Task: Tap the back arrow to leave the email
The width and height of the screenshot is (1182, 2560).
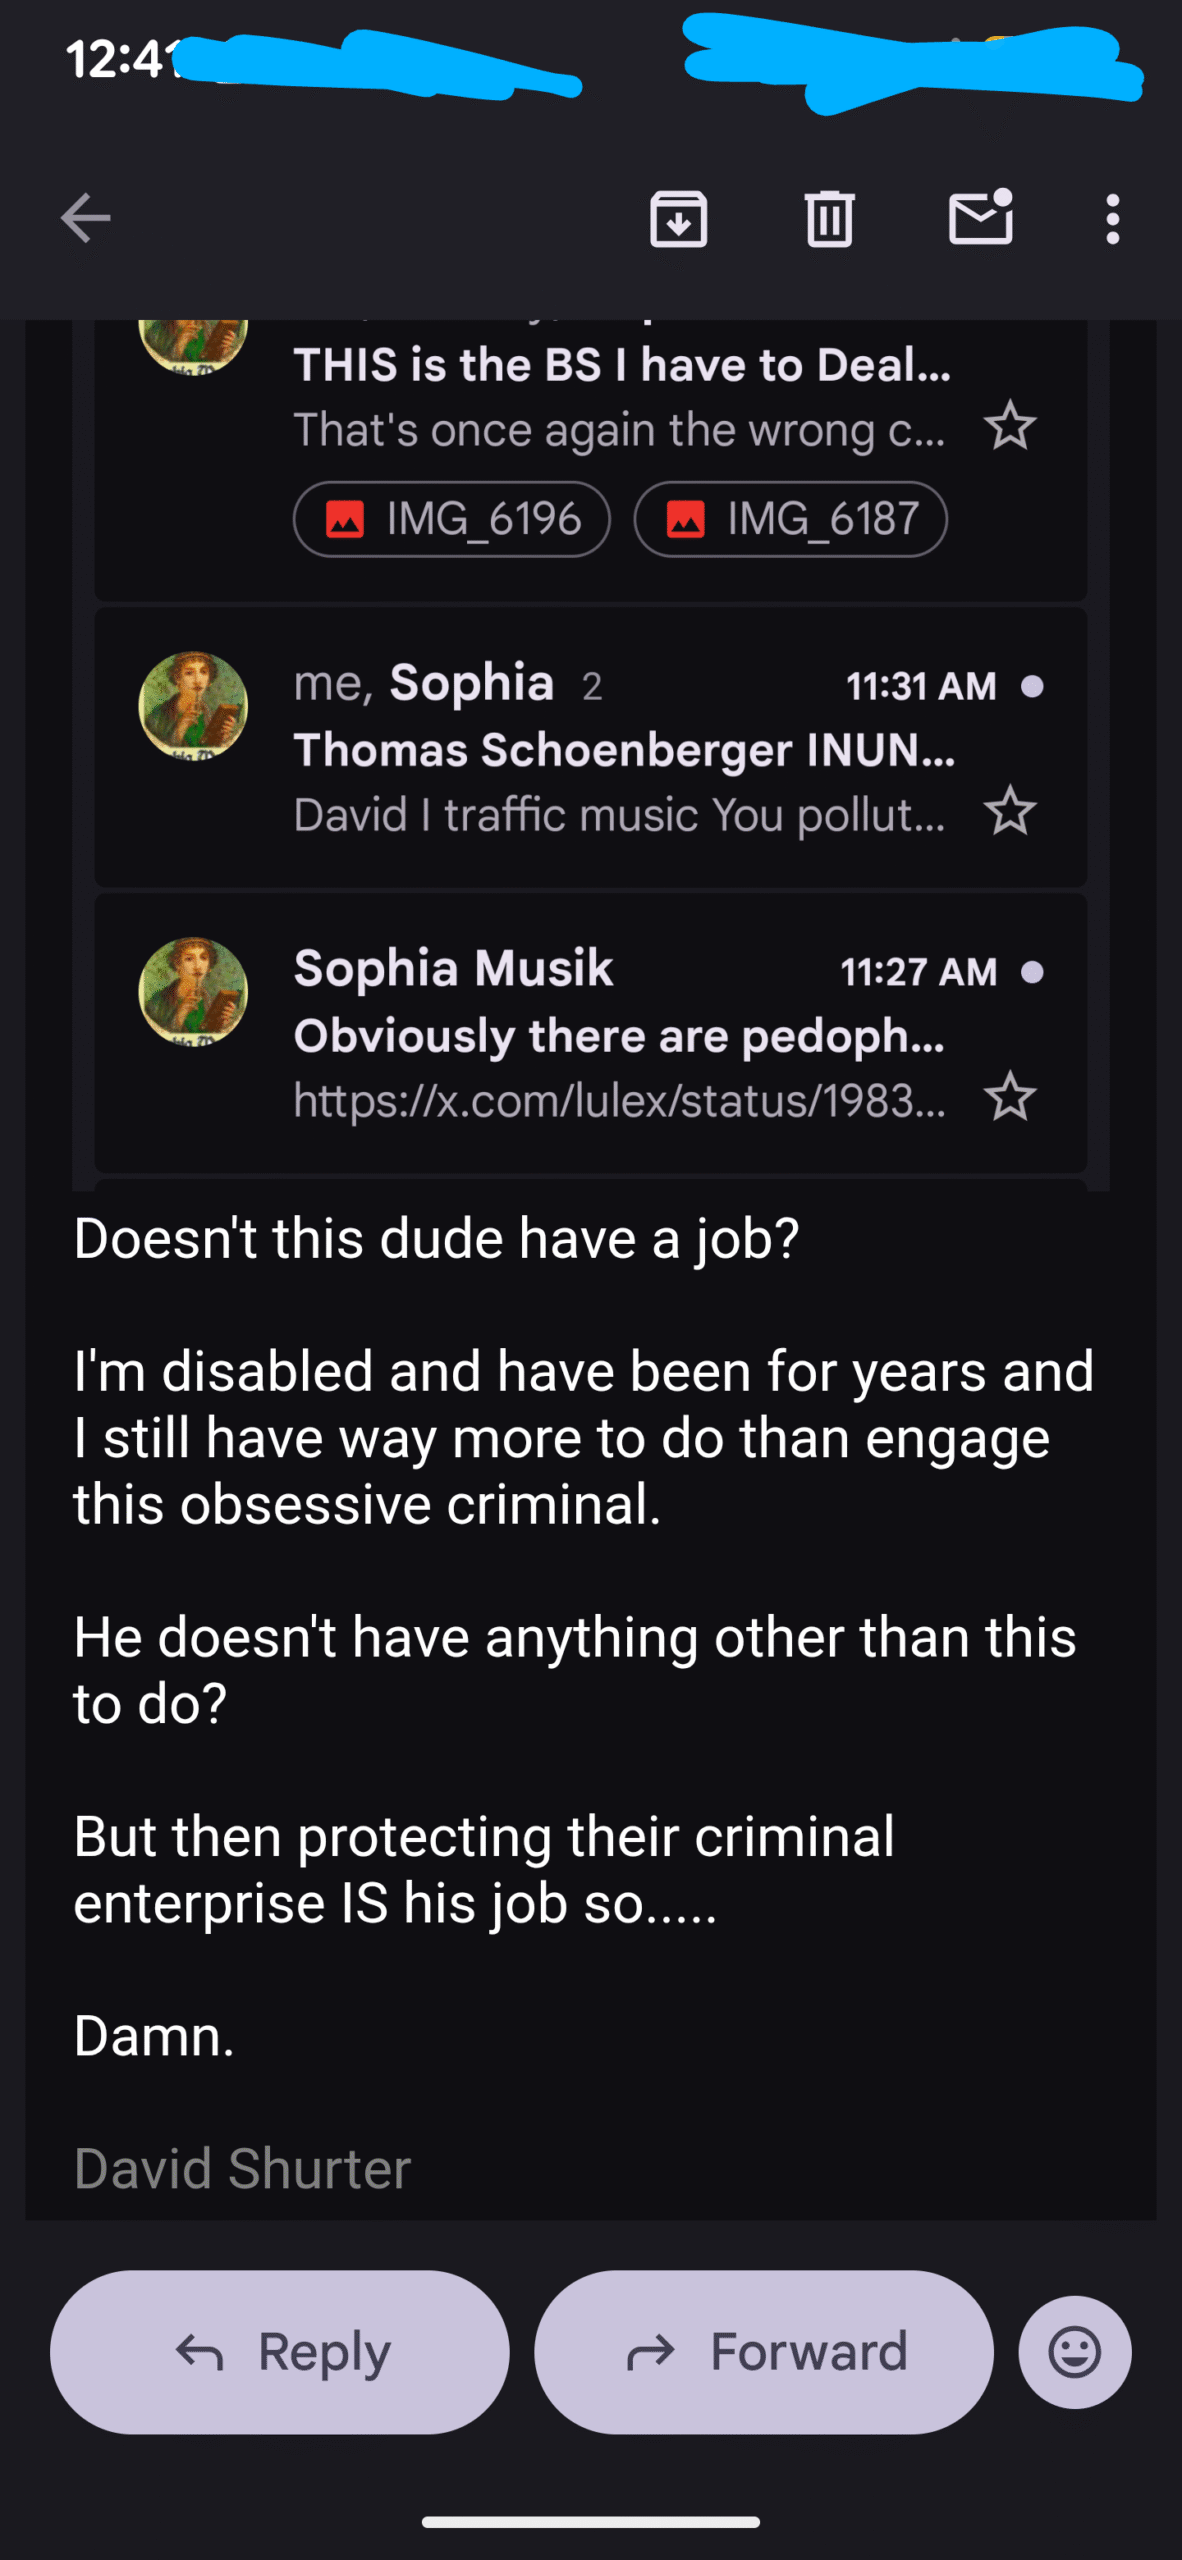Action: point(85,218)
